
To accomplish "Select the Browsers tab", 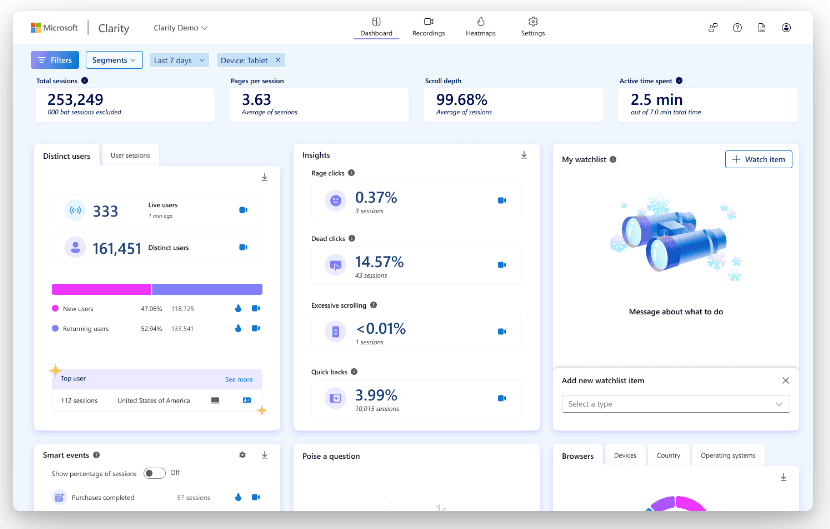I will tap(578, 456).
